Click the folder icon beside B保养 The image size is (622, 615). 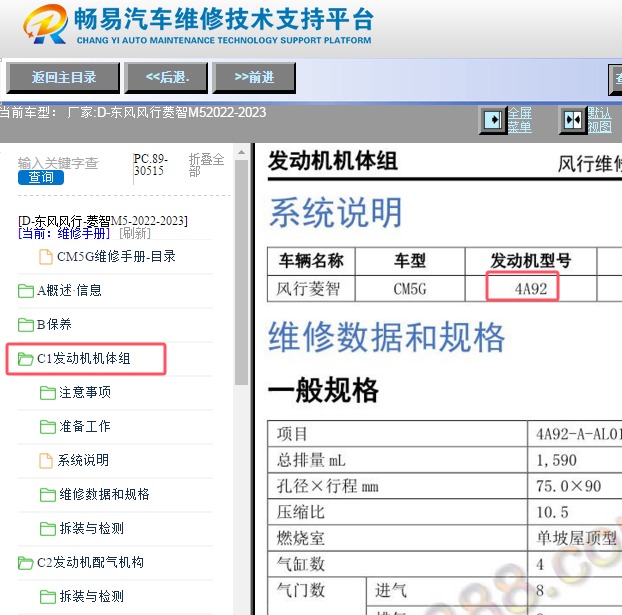(26, 325)
